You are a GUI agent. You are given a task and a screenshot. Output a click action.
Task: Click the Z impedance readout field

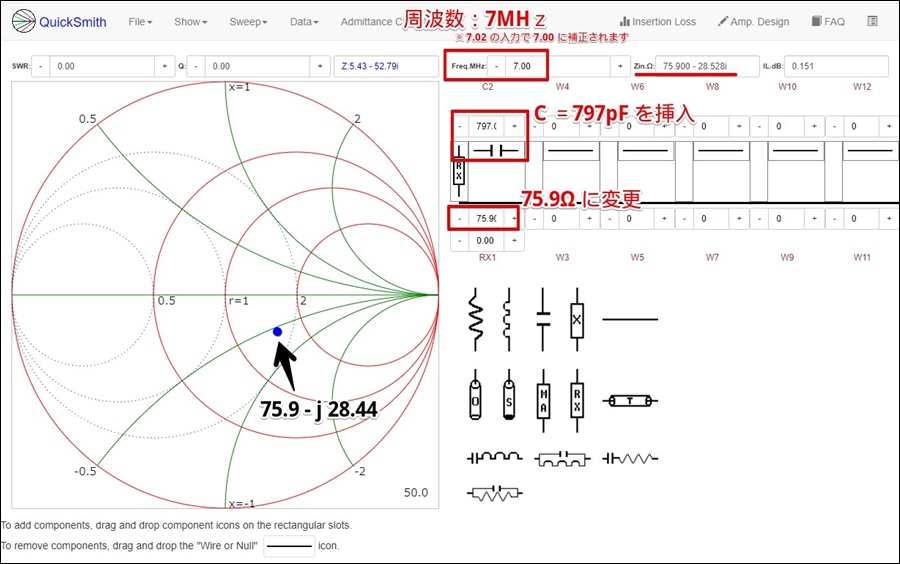click(x=386, y=66)
